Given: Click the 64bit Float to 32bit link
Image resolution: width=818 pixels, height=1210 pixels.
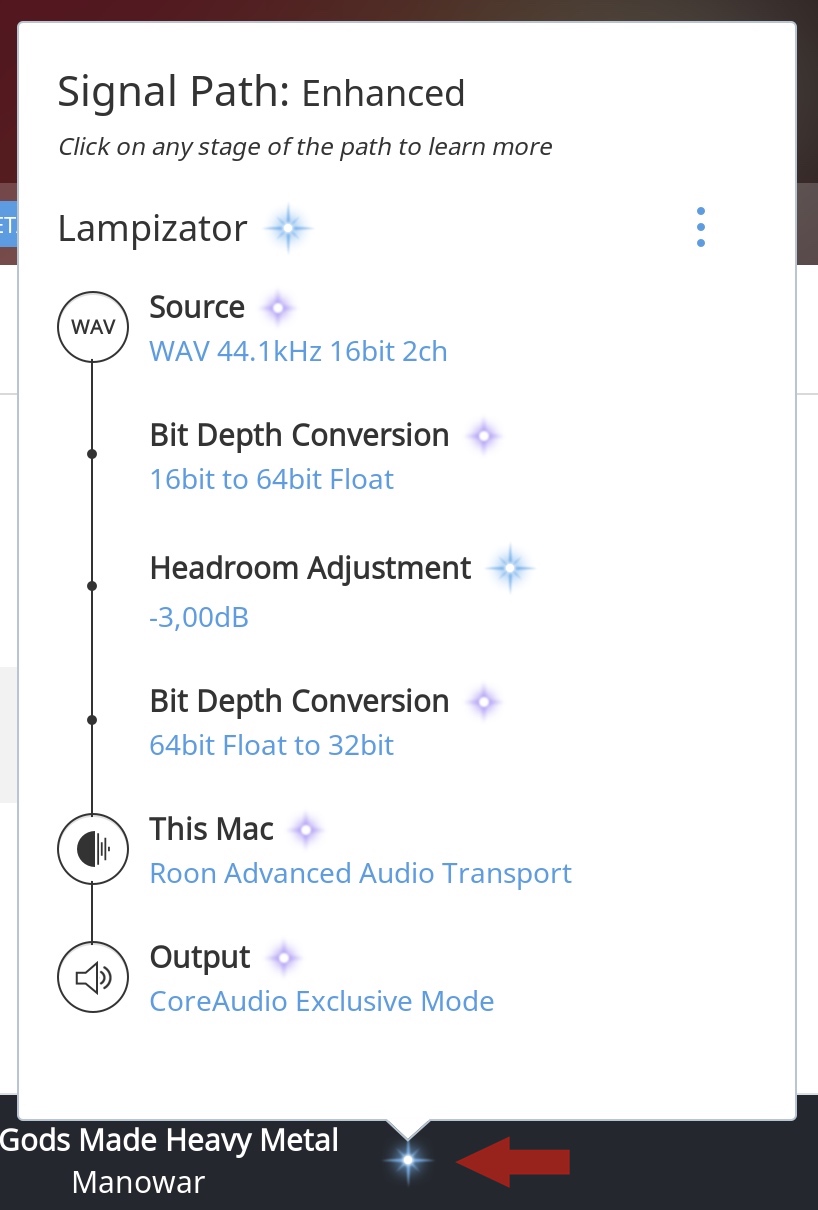Looking at the screenshot, I should click(271, 745).
